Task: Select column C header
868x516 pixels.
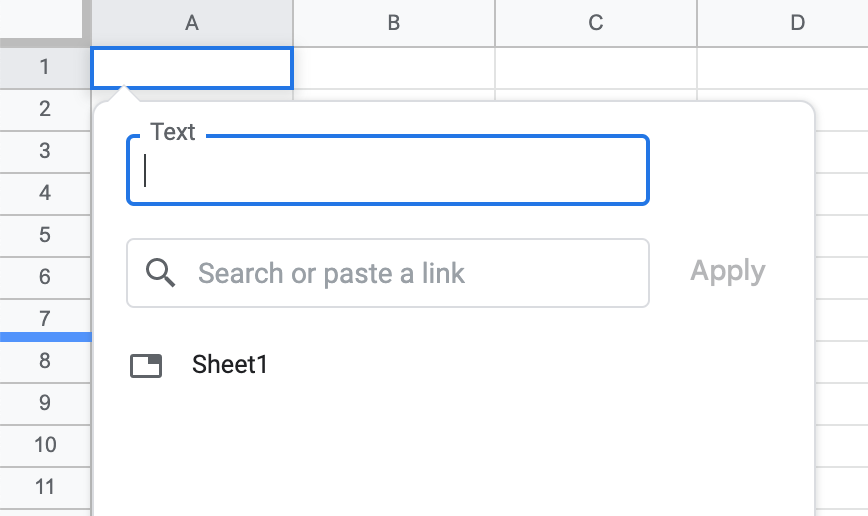Action: coord(596,23)
